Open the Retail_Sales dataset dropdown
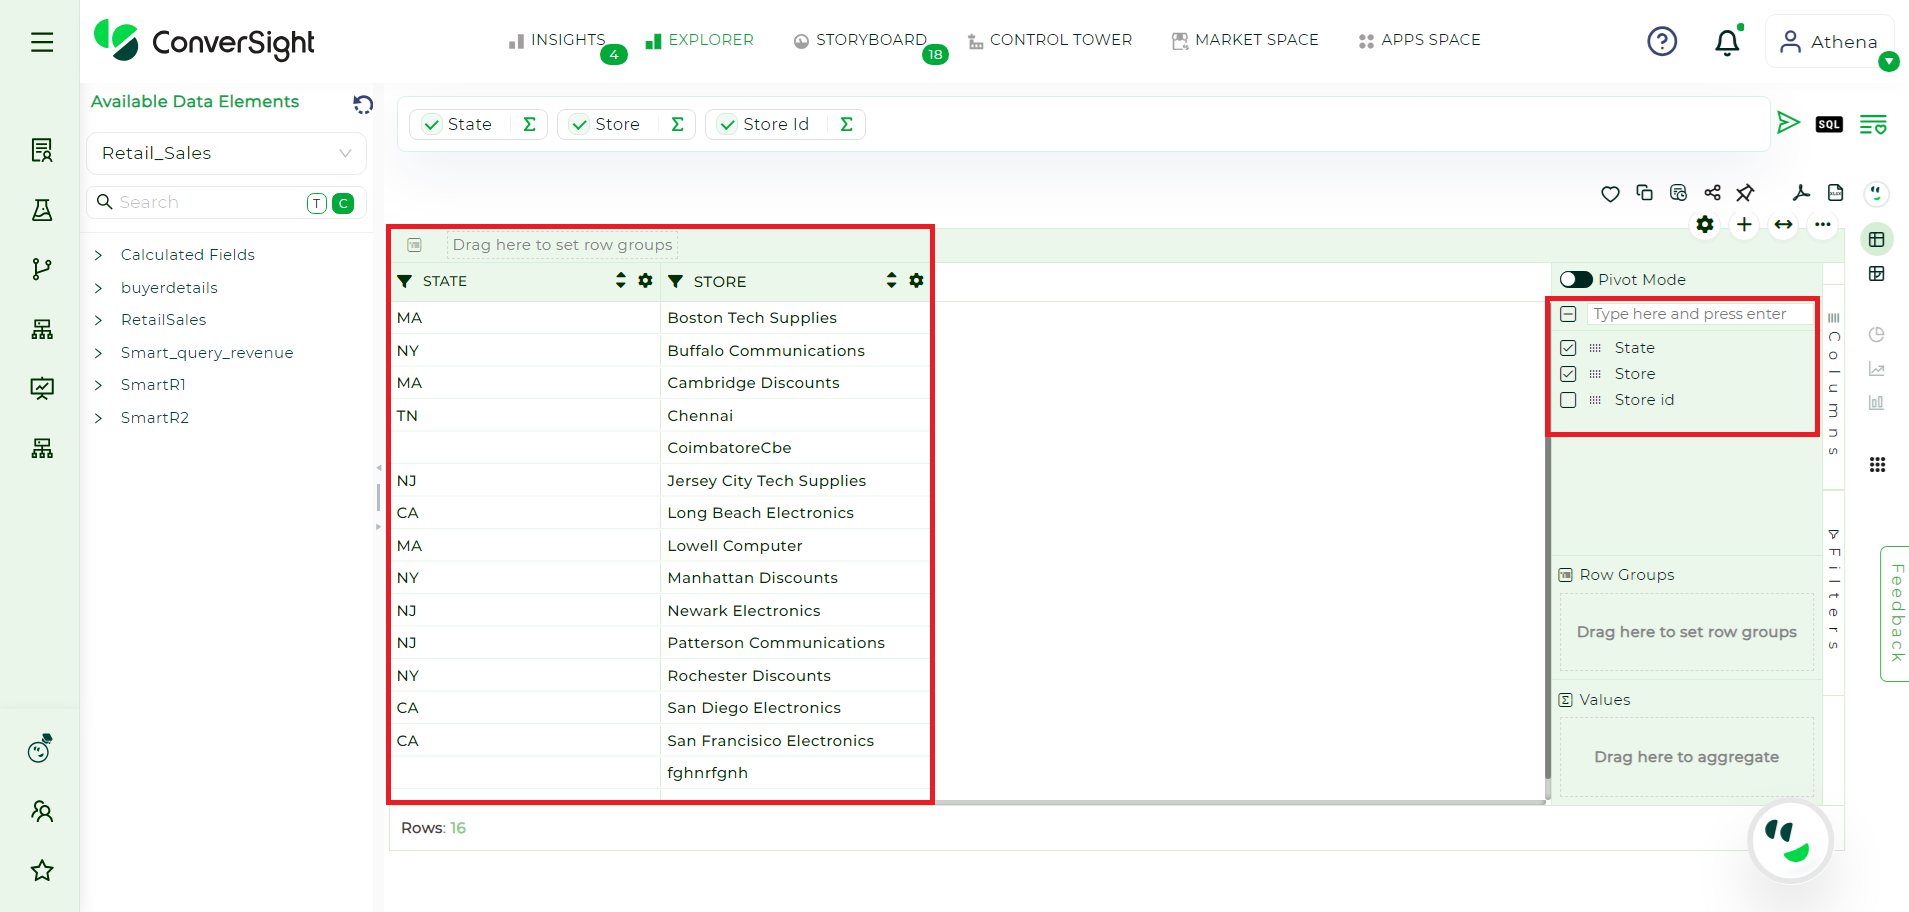The height and width of the screenshot is (912, 1909). click(x=227, y=153)
